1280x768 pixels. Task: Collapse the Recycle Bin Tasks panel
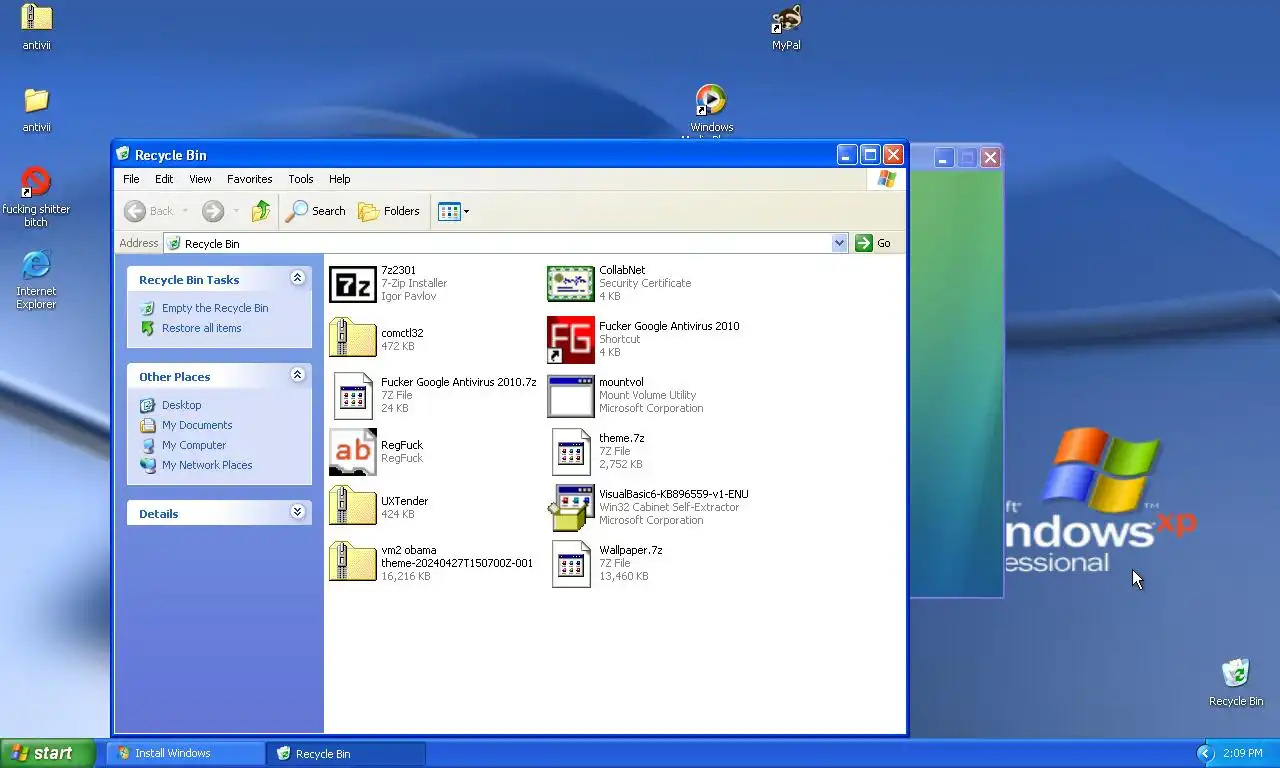tap(297, 279)
